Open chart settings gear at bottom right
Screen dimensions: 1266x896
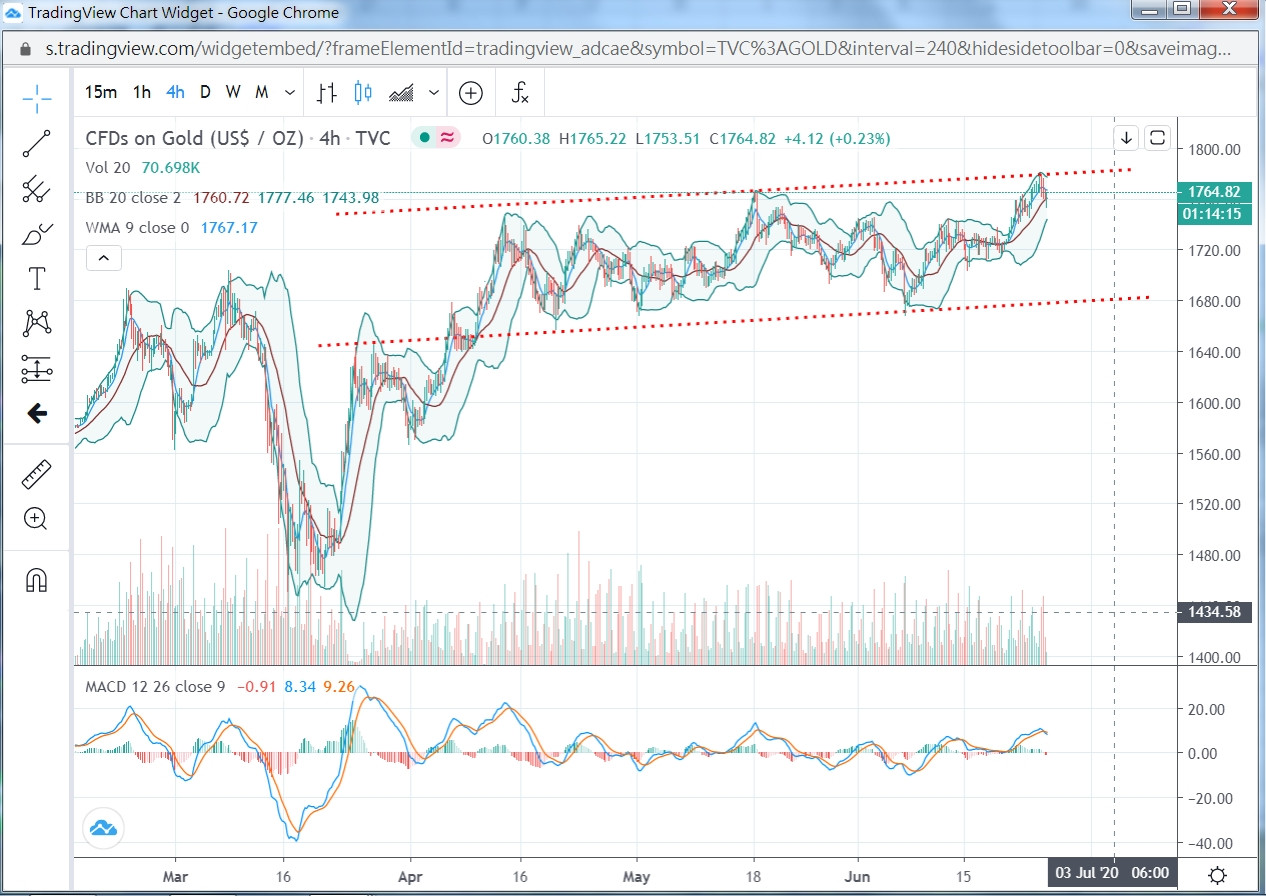(1217, 875)
